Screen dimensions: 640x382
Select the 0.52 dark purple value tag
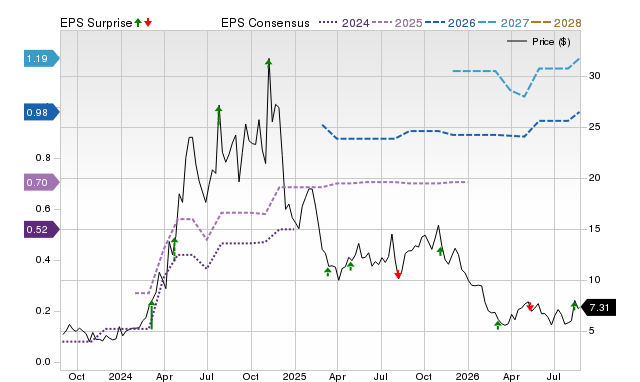click(x=42, y=229)
